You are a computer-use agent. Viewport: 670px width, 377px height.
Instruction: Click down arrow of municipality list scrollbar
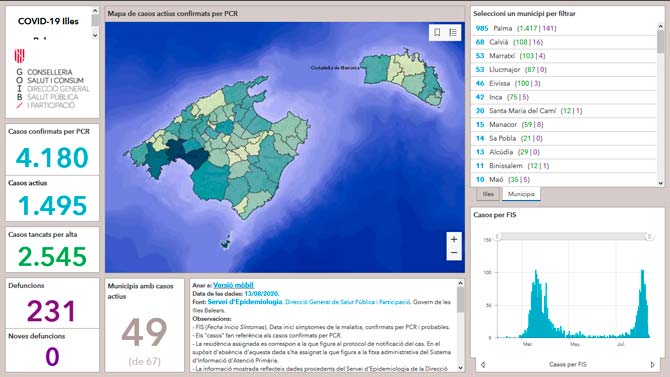tap(661, 183)
